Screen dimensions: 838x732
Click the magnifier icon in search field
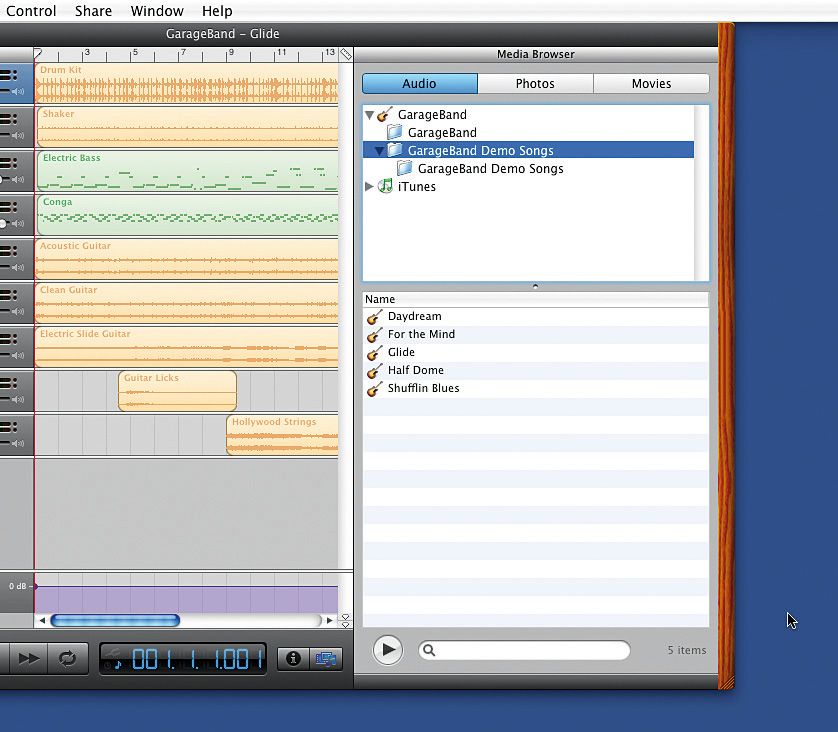(x=429, y=650)
